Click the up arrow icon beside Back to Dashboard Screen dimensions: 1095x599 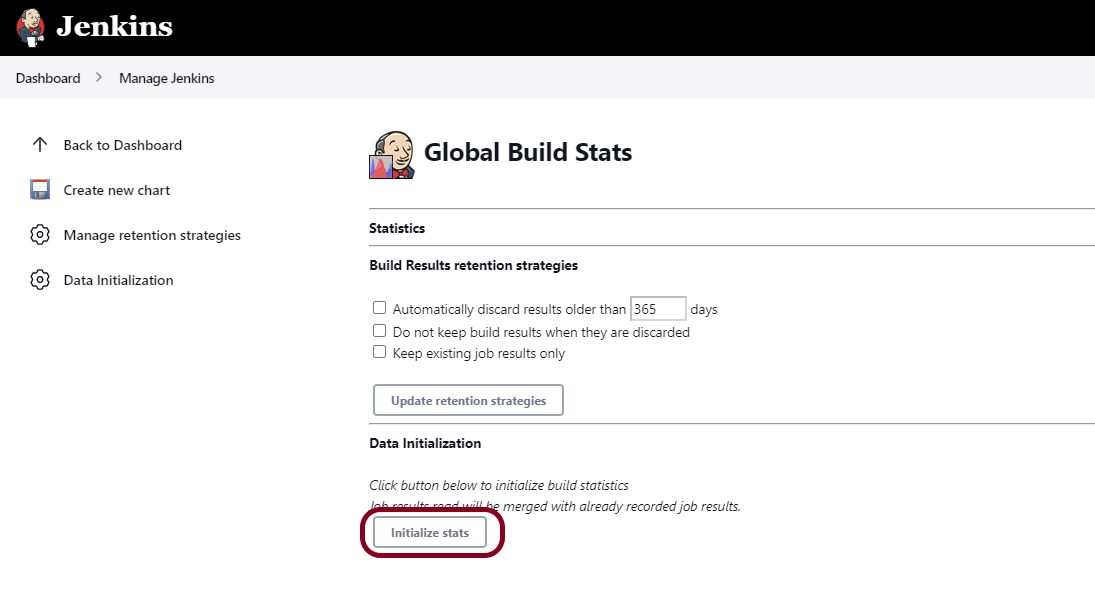pos(40,145)
